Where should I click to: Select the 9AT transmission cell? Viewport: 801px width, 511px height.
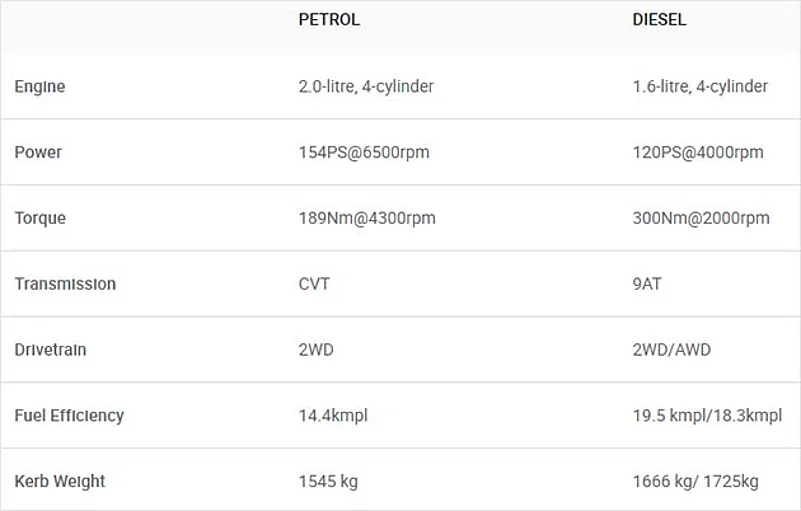[647, 284]
